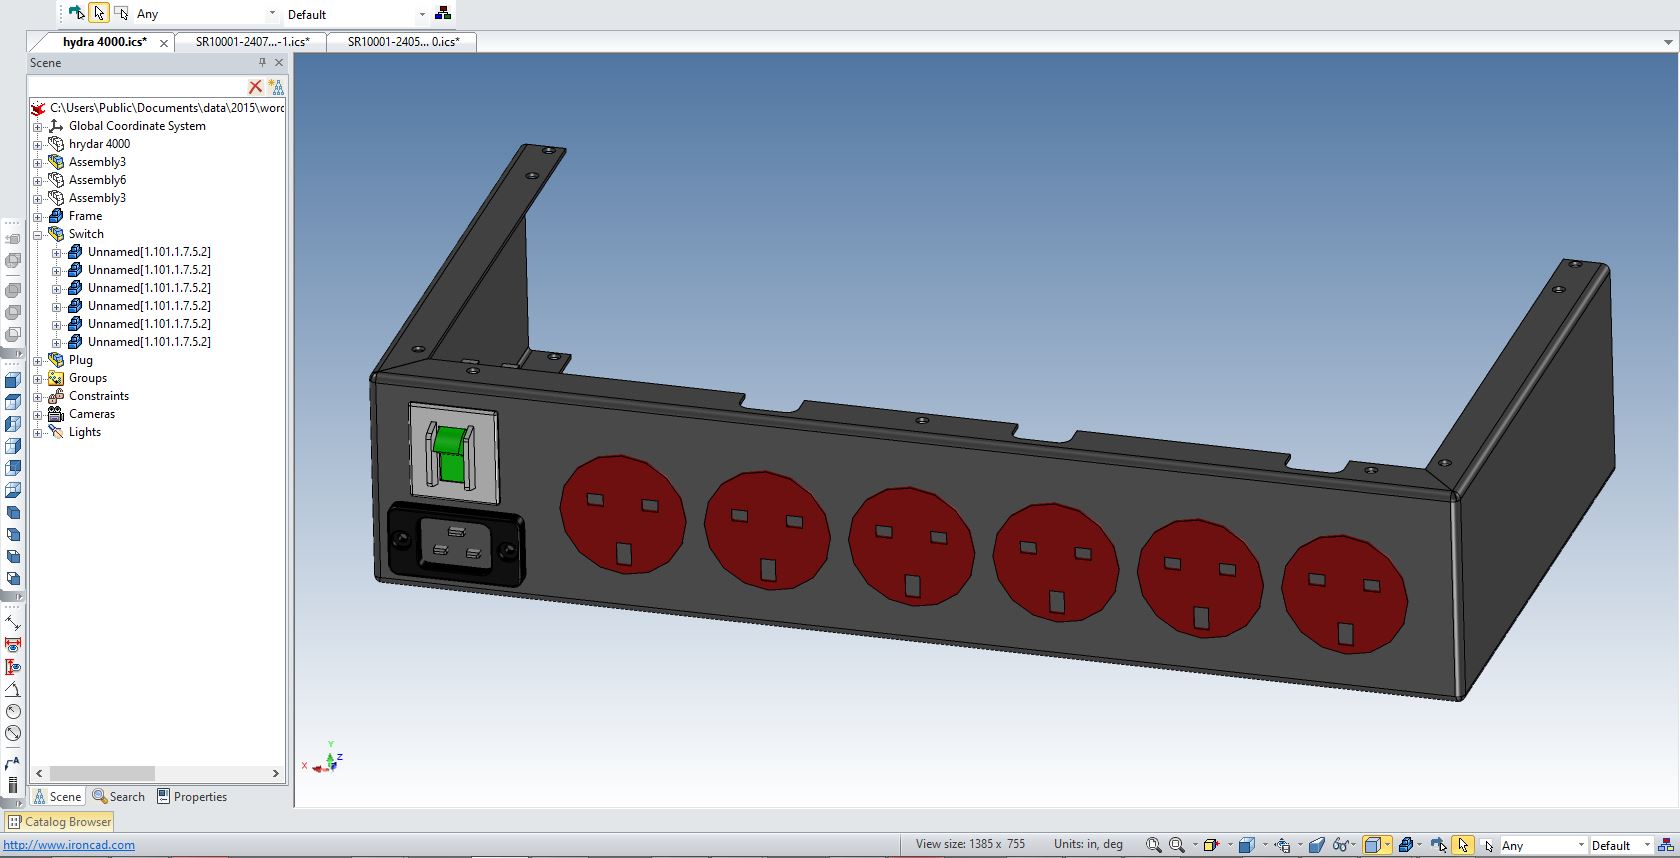Switch to the Scene tab at panel bottom
Image resolution: width=1680 pixels, height=858 pixels.
pyautogui.click(x=57, y=797)
